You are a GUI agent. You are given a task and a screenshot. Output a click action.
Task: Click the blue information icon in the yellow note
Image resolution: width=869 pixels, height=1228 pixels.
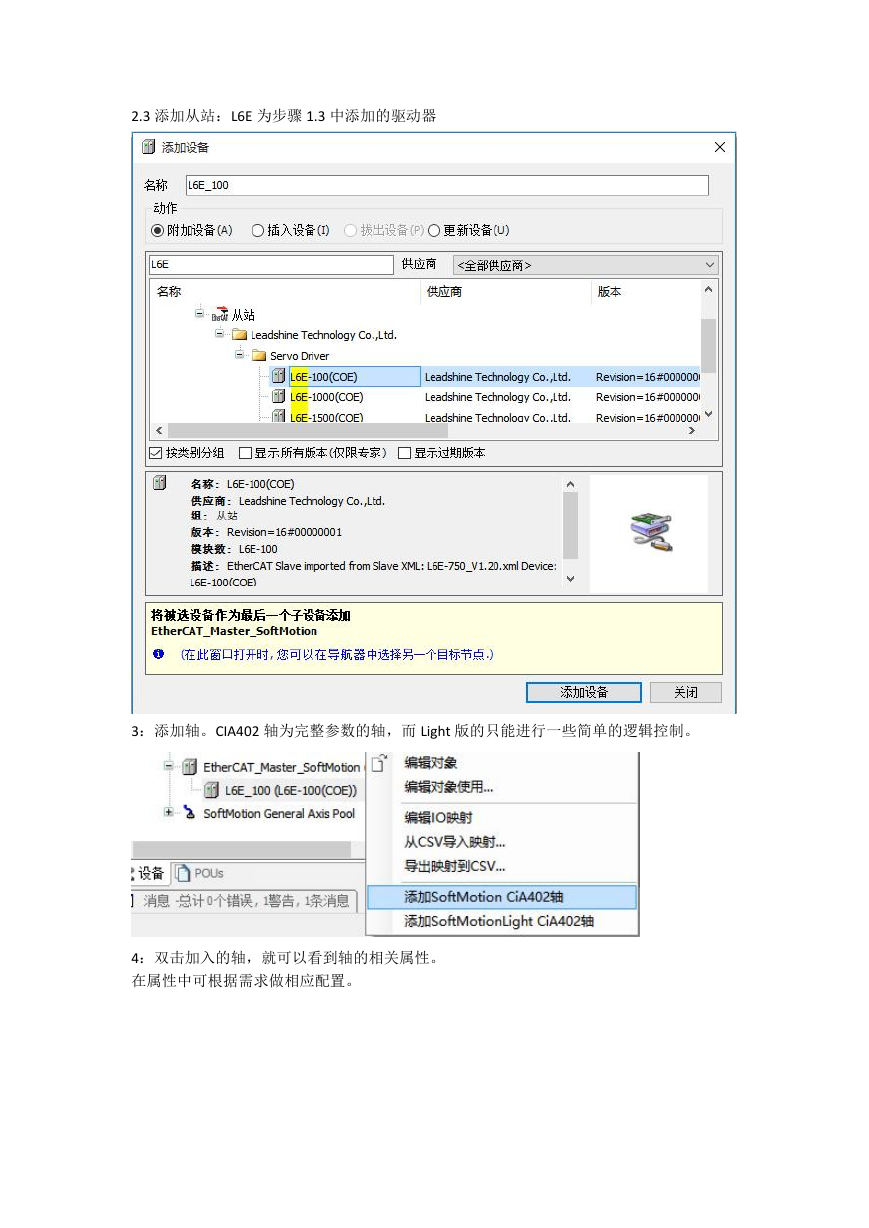[x=158, y=654]
